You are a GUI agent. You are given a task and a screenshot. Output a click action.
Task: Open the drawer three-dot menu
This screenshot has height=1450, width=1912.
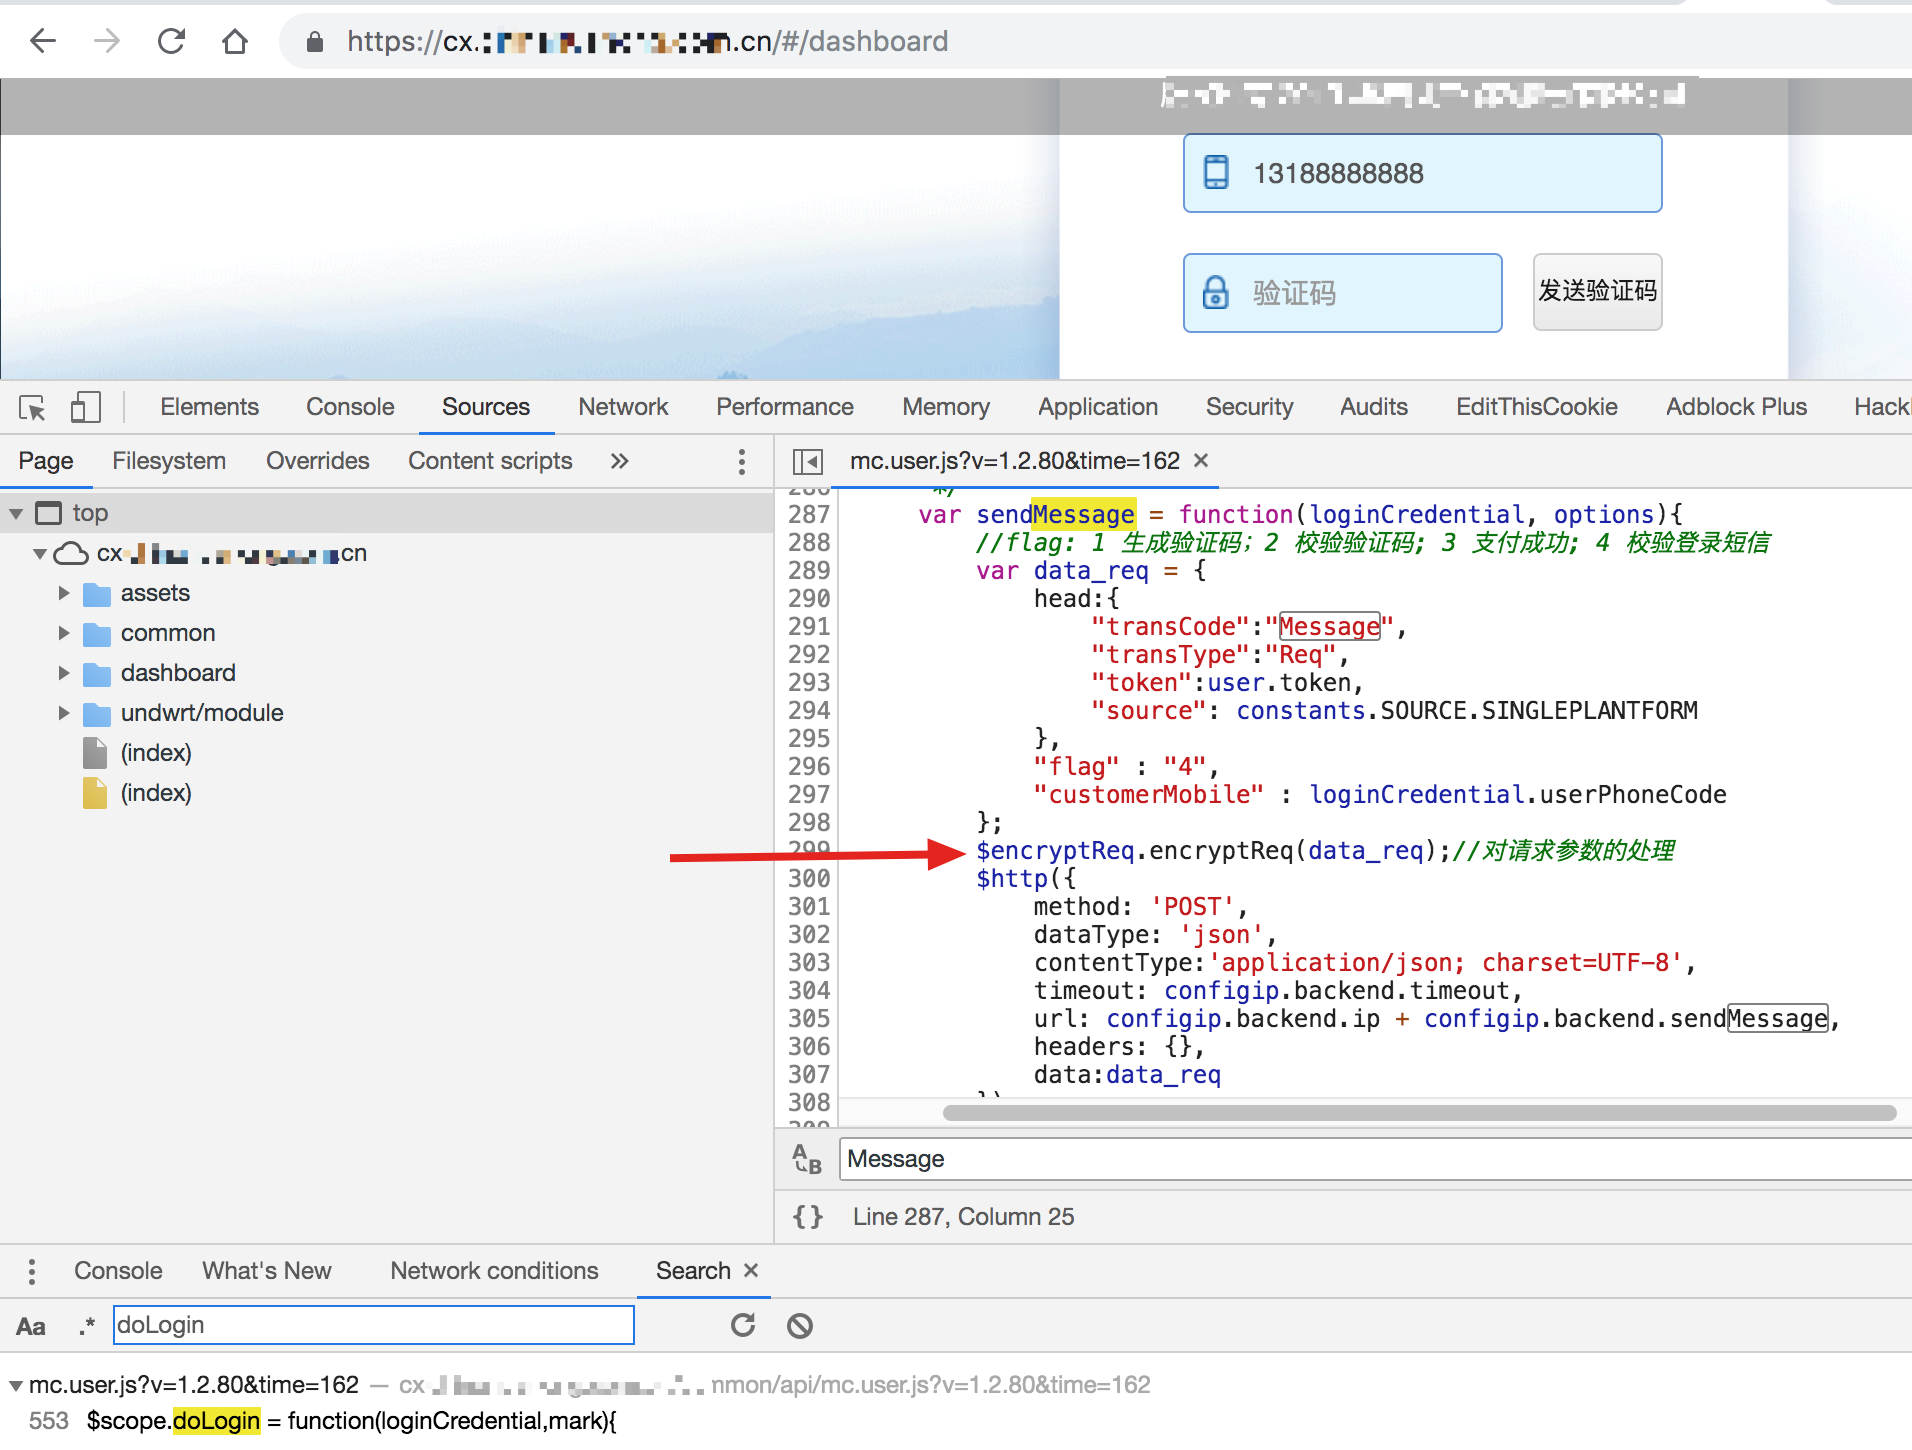coord(32,1271)
